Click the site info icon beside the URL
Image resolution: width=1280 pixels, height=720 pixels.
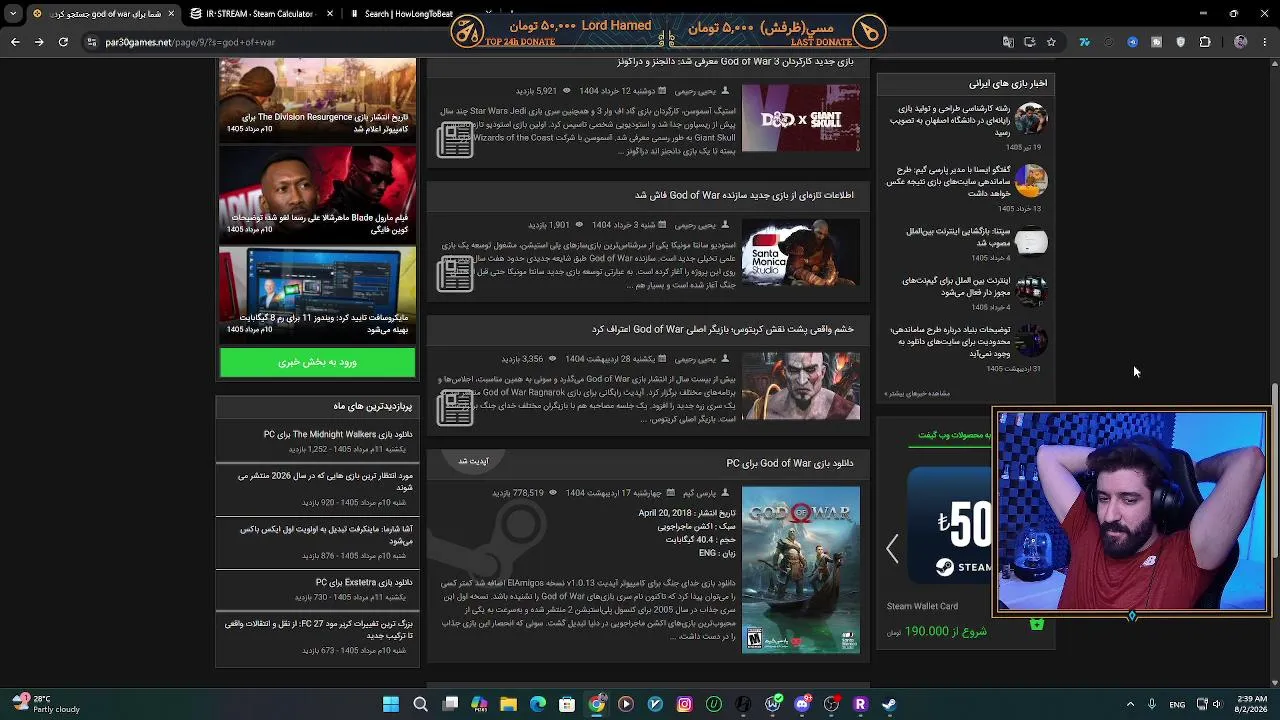click(x=92, y=42)
